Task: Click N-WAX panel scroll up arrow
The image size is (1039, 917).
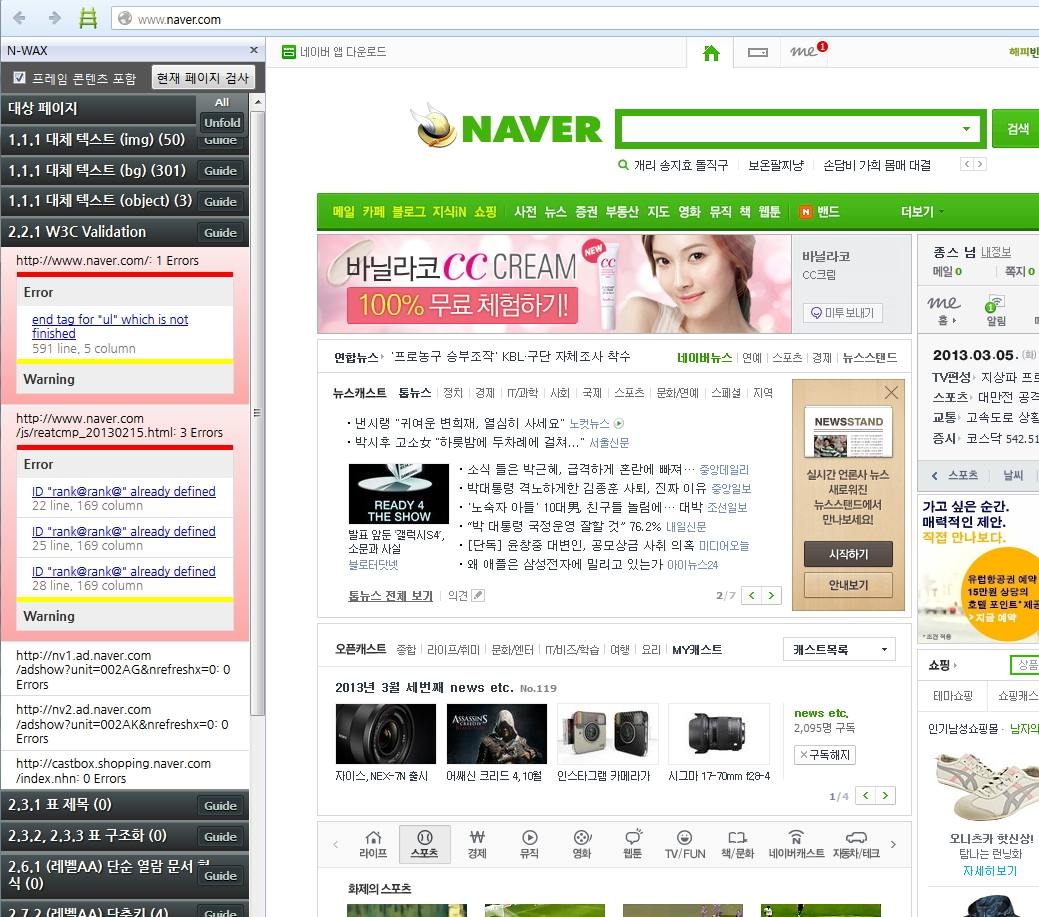Action: [258, 102]
